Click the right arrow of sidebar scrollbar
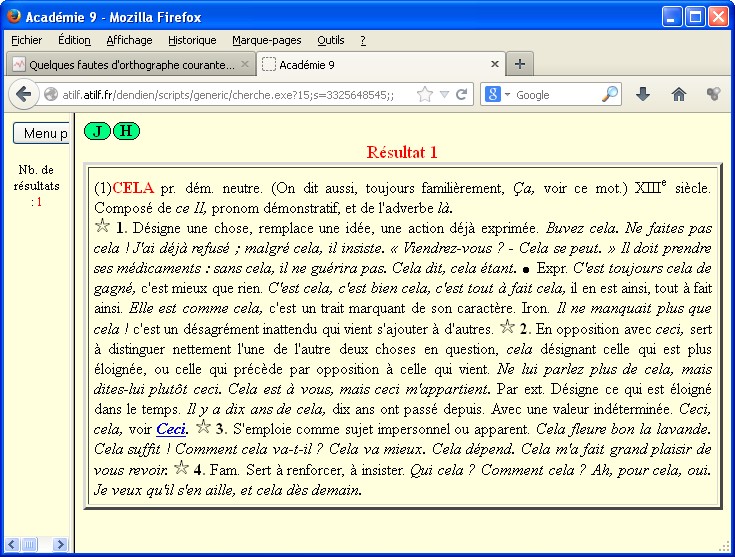 [x=60, y=544]
